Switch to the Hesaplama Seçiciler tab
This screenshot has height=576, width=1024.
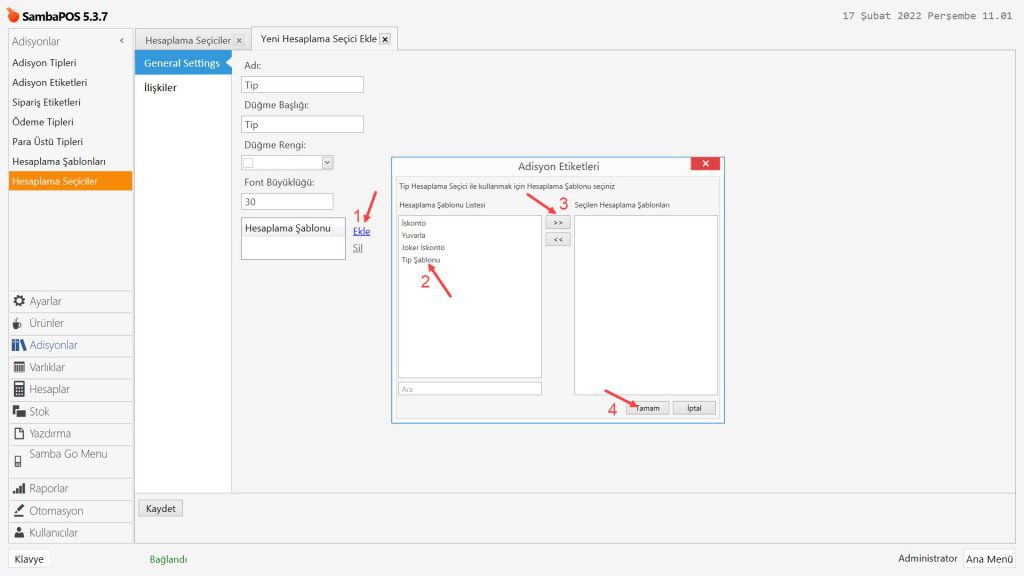(187, 40)
